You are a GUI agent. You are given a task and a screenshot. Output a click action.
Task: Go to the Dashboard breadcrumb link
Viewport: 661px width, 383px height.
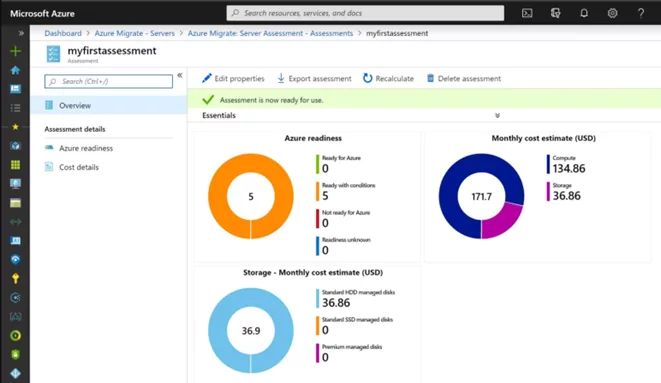click(x=63, y=33)
